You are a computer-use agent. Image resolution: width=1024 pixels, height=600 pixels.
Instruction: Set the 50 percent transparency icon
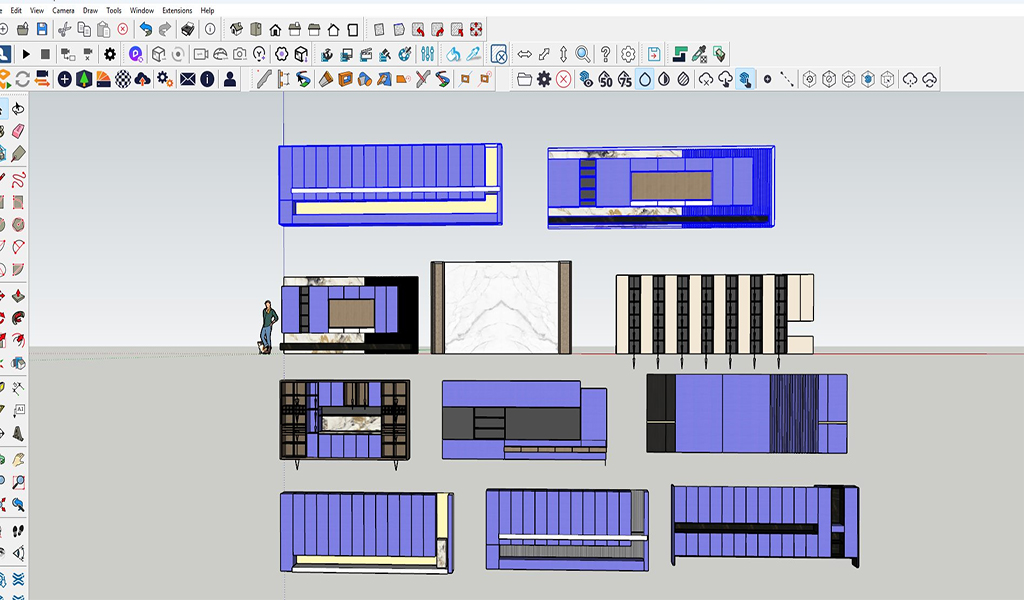coord(605,79)
